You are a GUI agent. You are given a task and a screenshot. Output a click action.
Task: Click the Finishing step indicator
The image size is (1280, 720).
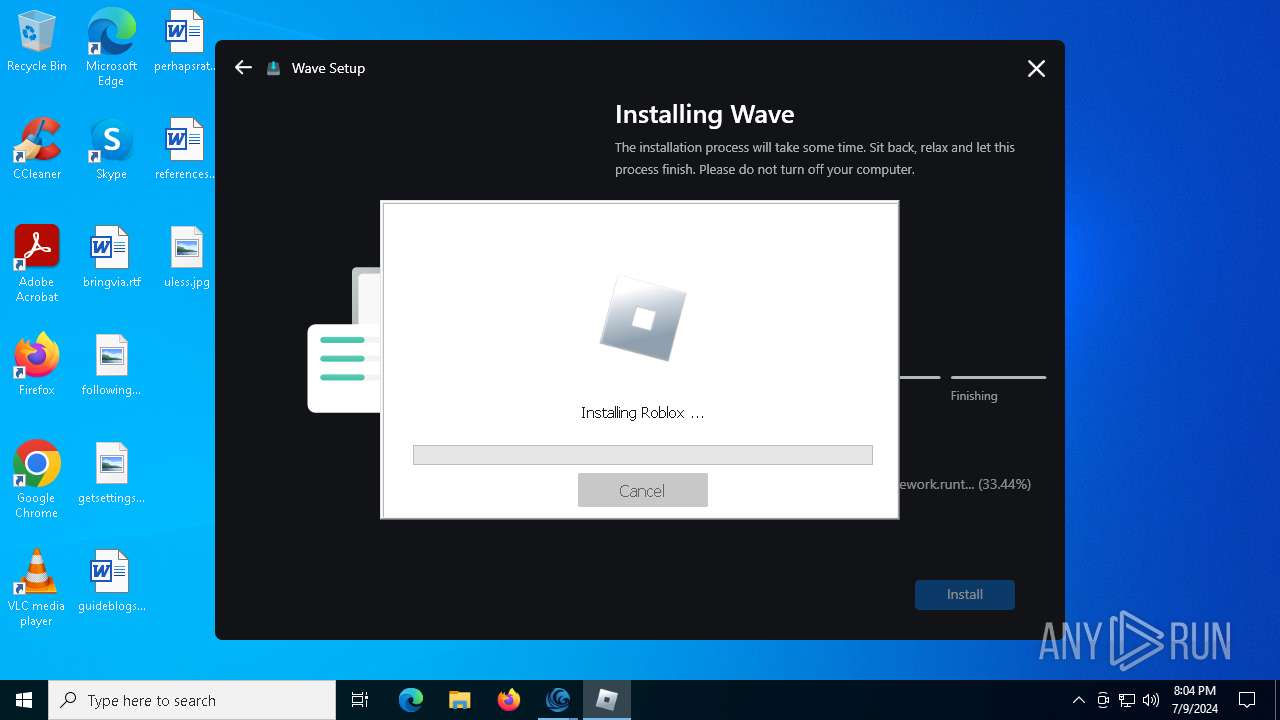(x=997, y=387)
